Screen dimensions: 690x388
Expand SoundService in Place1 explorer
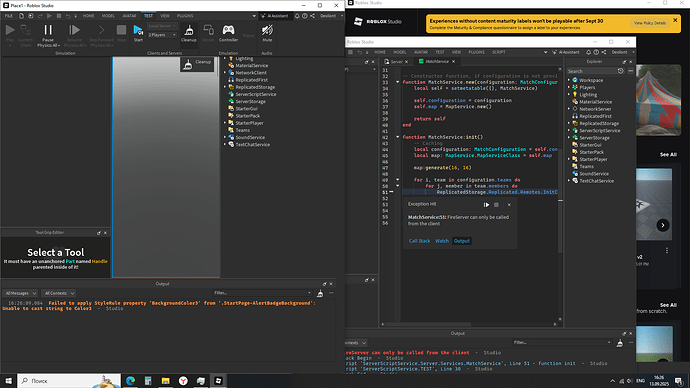pyautogui.click(x=225, y=137)
